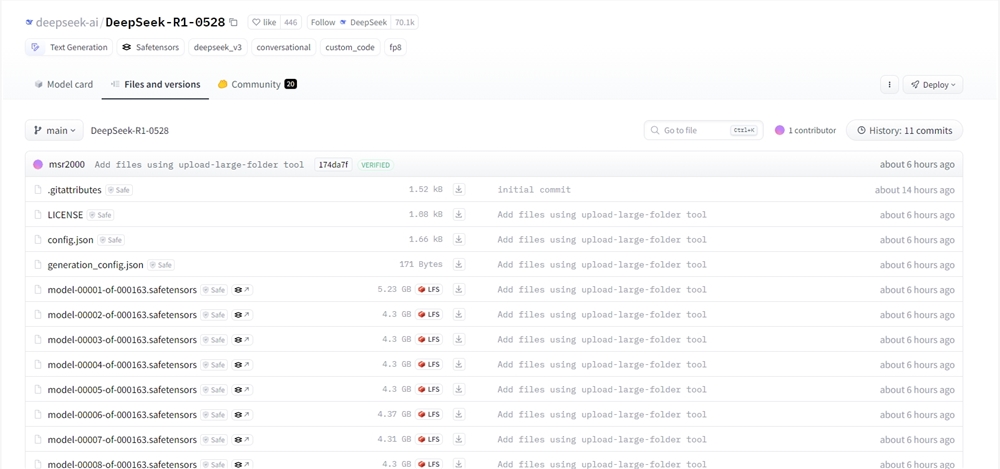Click Safe badge next to LICENSE

point(100,215)
